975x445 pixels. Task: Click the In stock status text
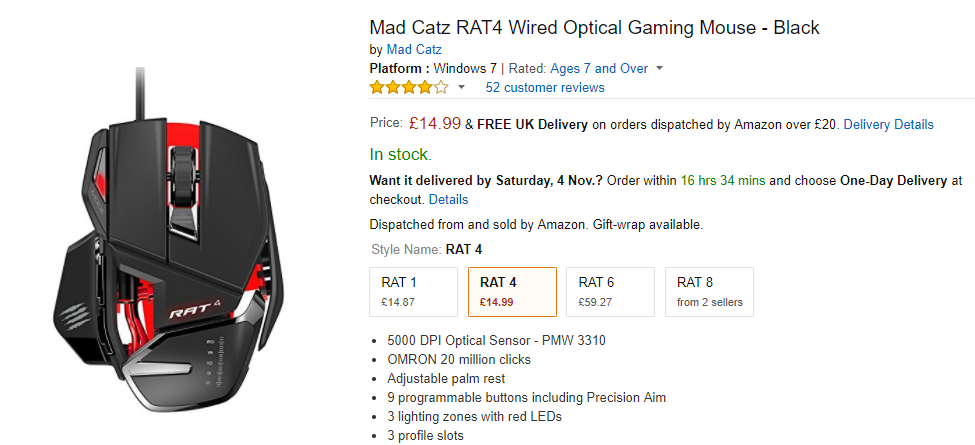[401, 155]
